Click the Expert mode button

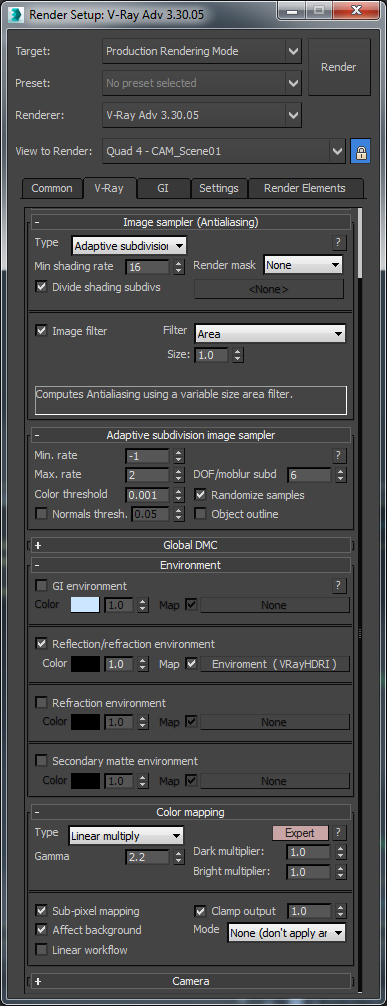tap(300, 833)
